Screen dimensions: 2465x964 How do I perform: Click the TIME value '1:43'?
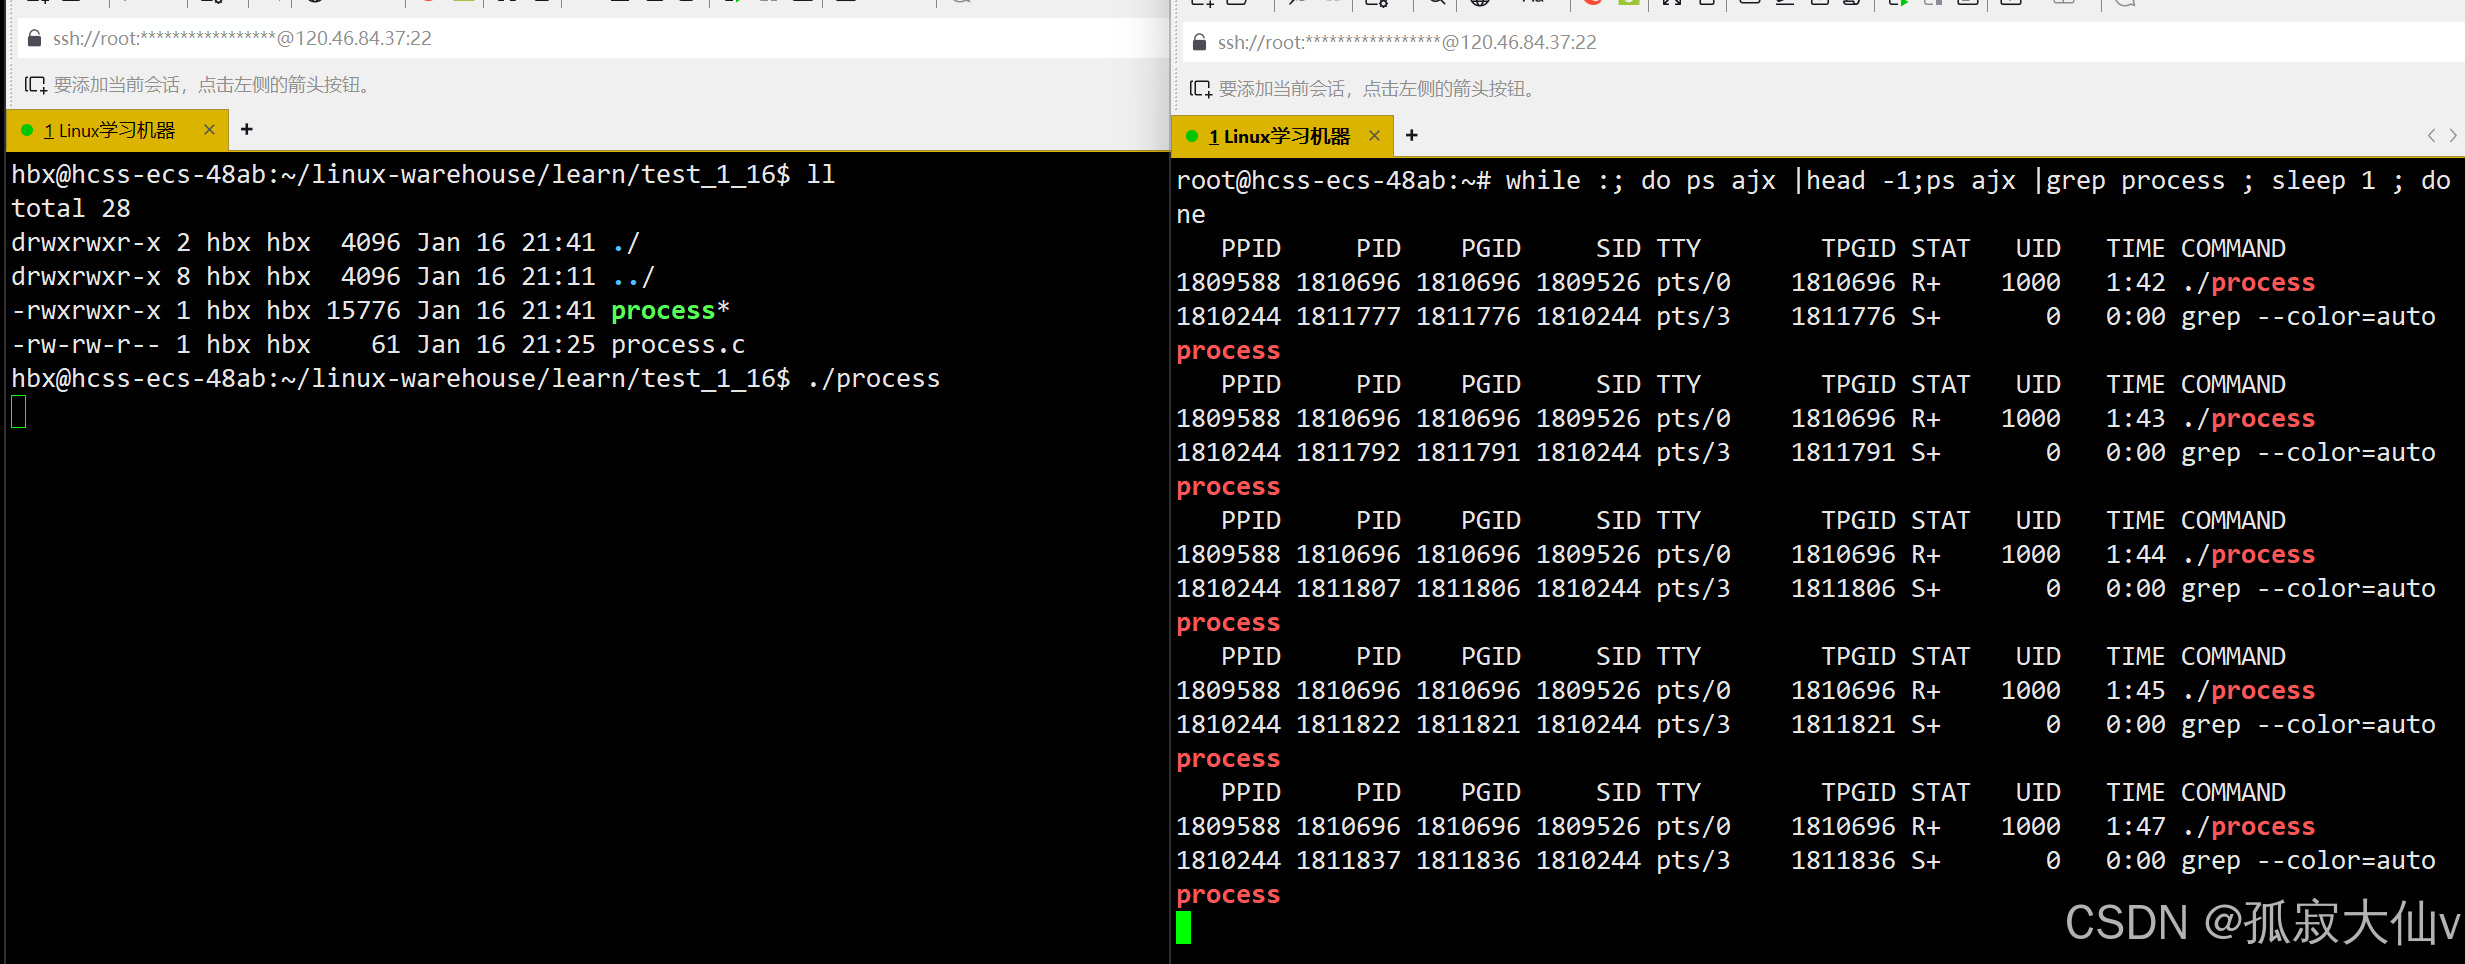click(2135, 419)
